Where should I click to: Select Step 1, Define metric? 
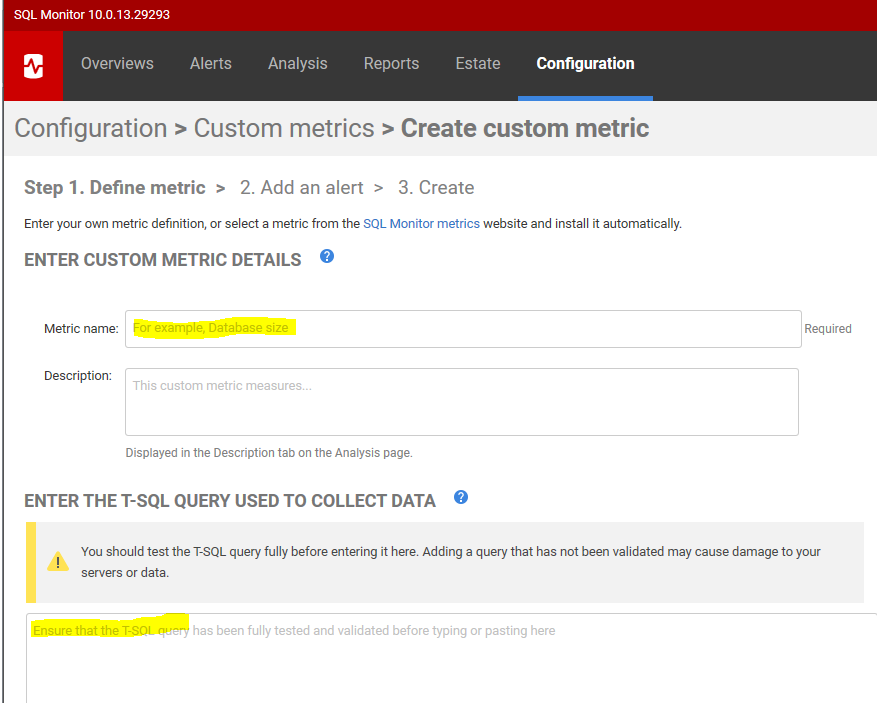115,187
